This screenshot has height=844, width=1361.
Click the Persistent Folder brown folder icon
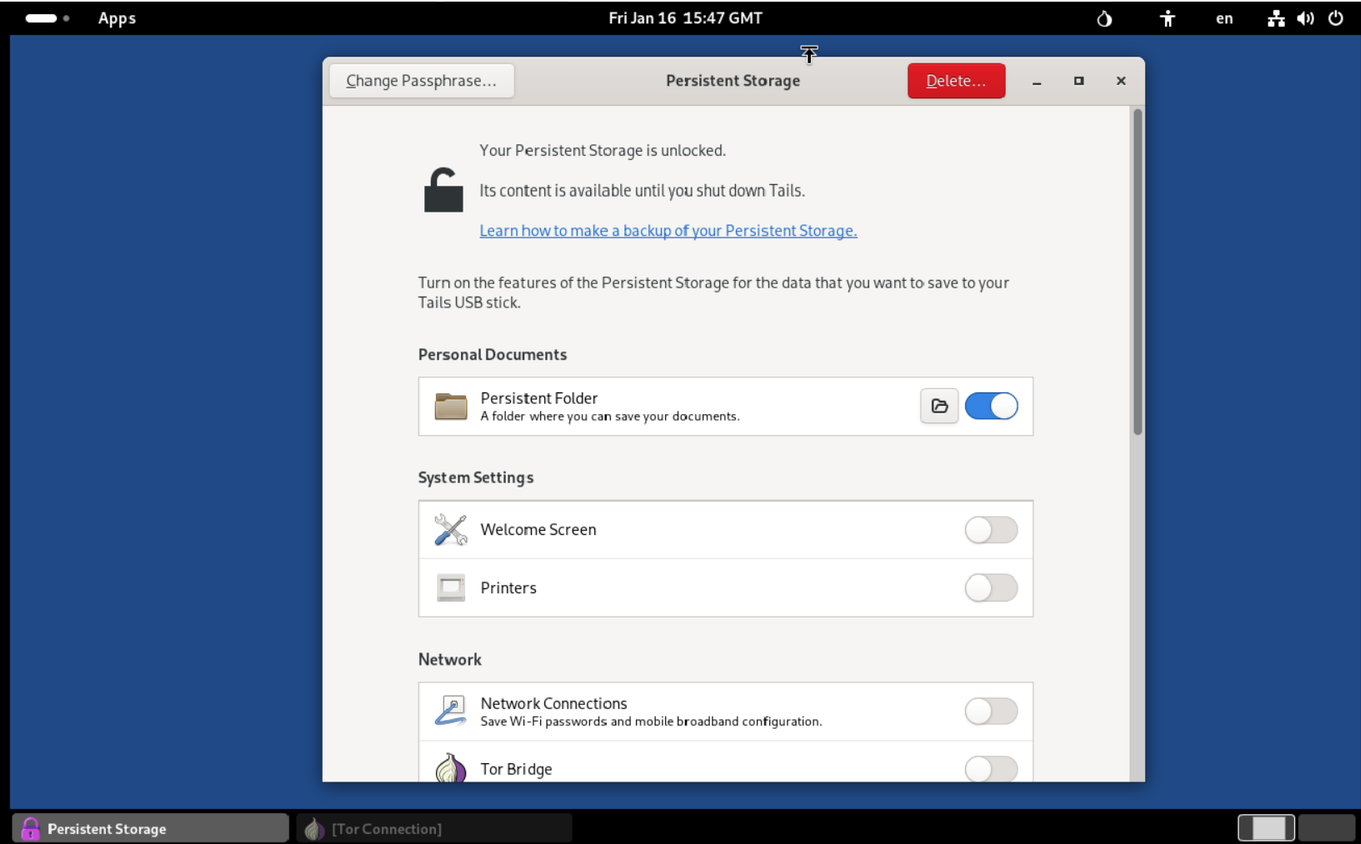451,406
